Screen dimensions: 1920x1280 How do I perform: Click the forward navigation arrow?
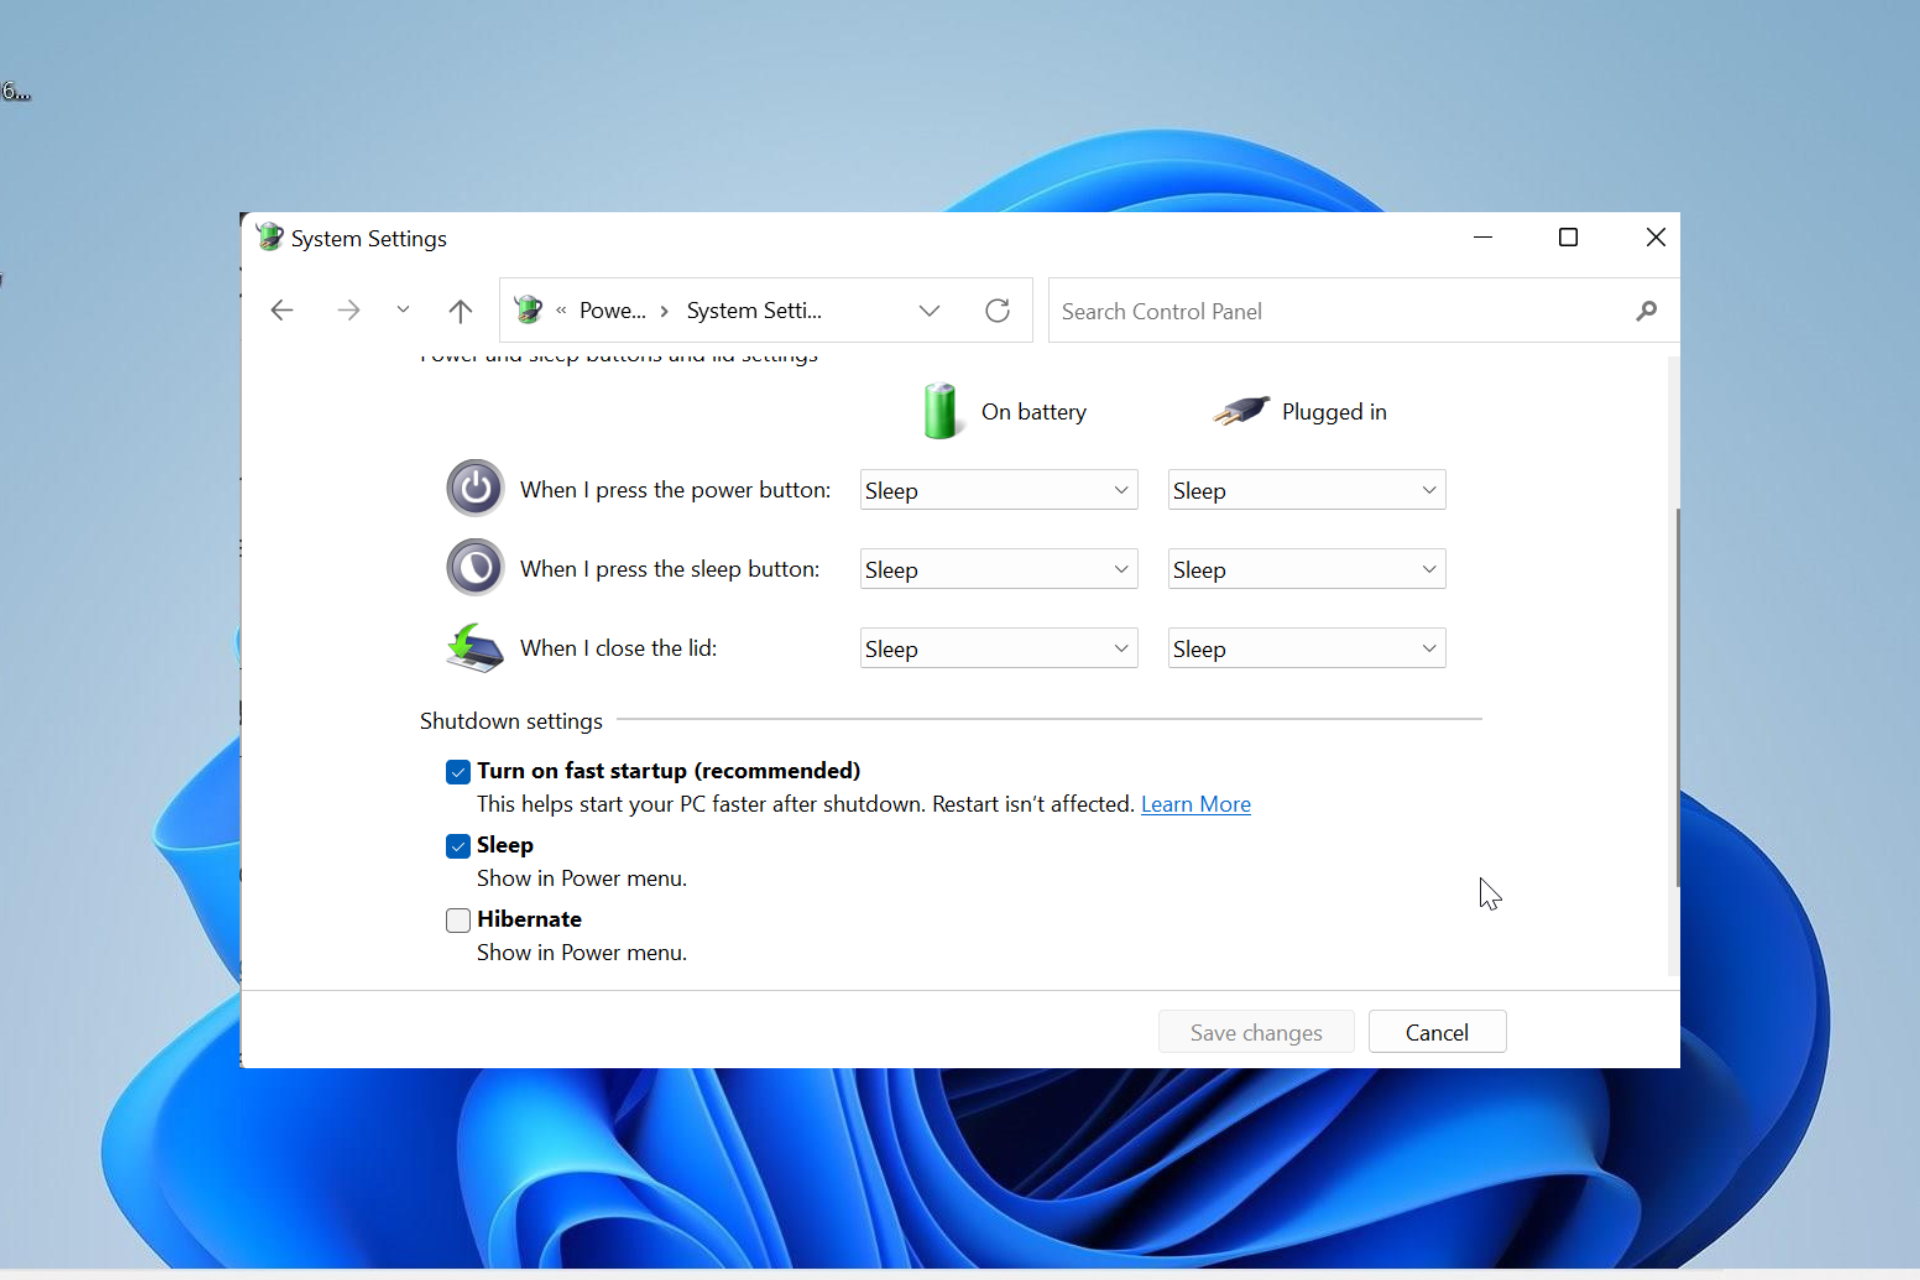pos(348,311)
